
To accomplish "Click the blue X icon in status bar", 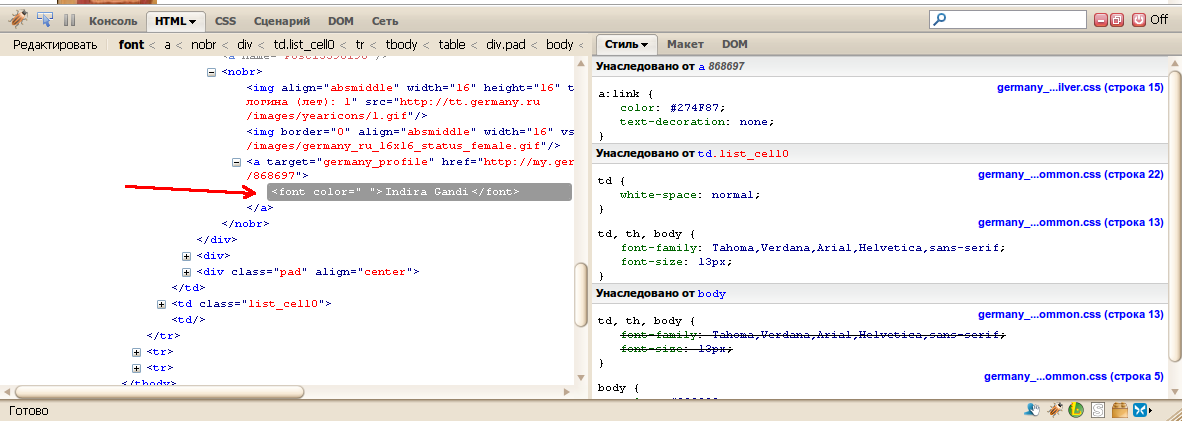I will point(1139,410).
